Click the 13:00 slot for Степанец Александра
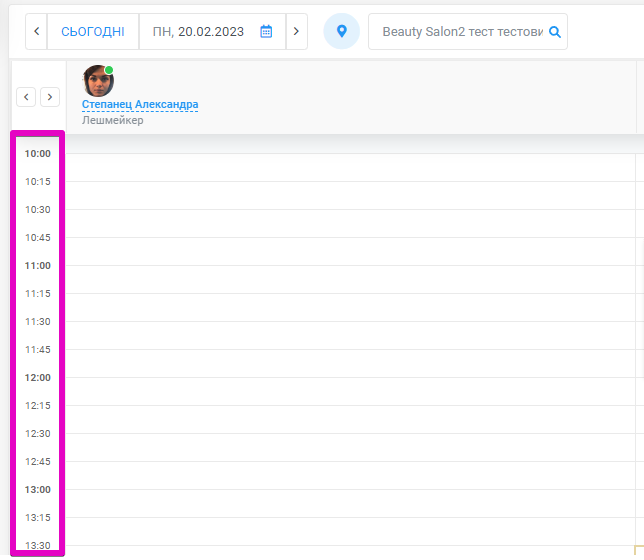The image size is (644, 560). [351, 503]
